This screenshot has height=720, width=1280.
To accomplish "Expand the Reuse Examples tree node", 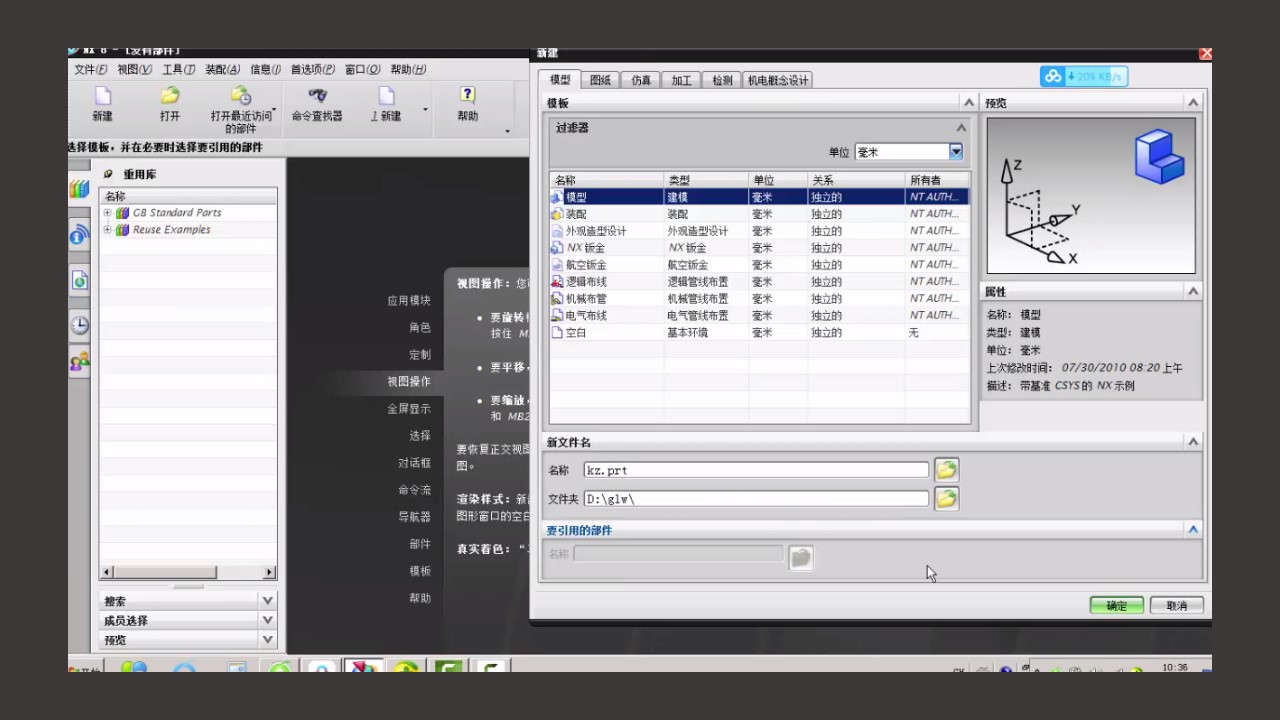I will click(x=108, y=230).
